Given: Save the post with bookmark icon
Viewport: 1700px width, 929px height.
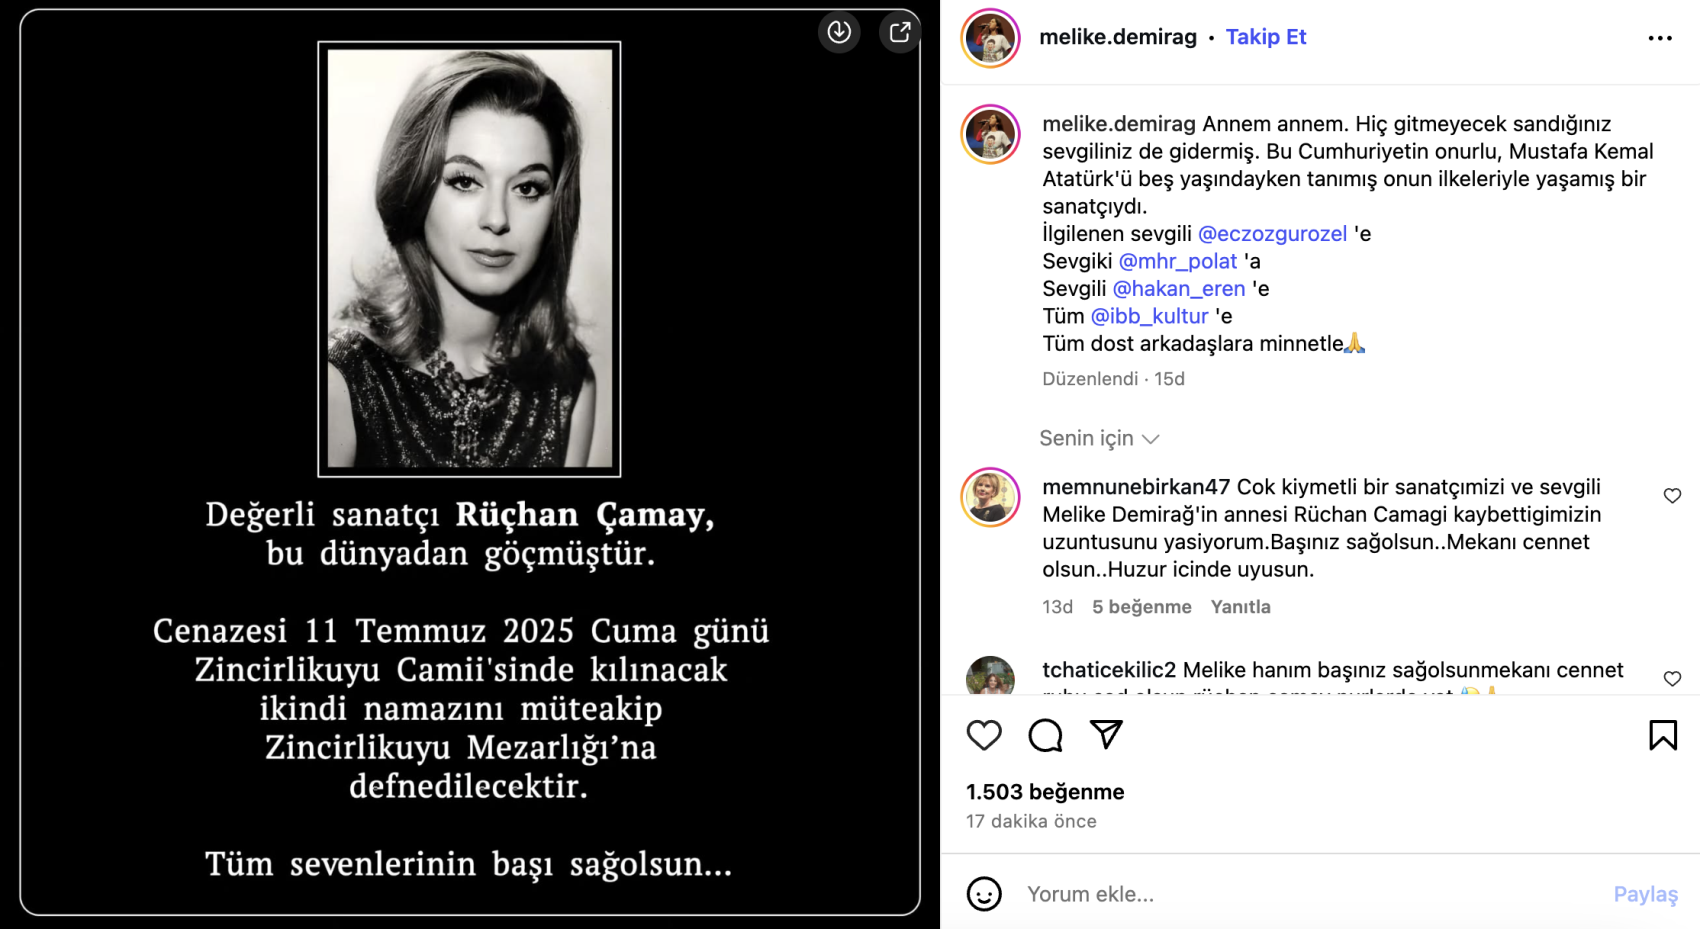Looking at the screenshot, I should click(x=1663, y=735).
